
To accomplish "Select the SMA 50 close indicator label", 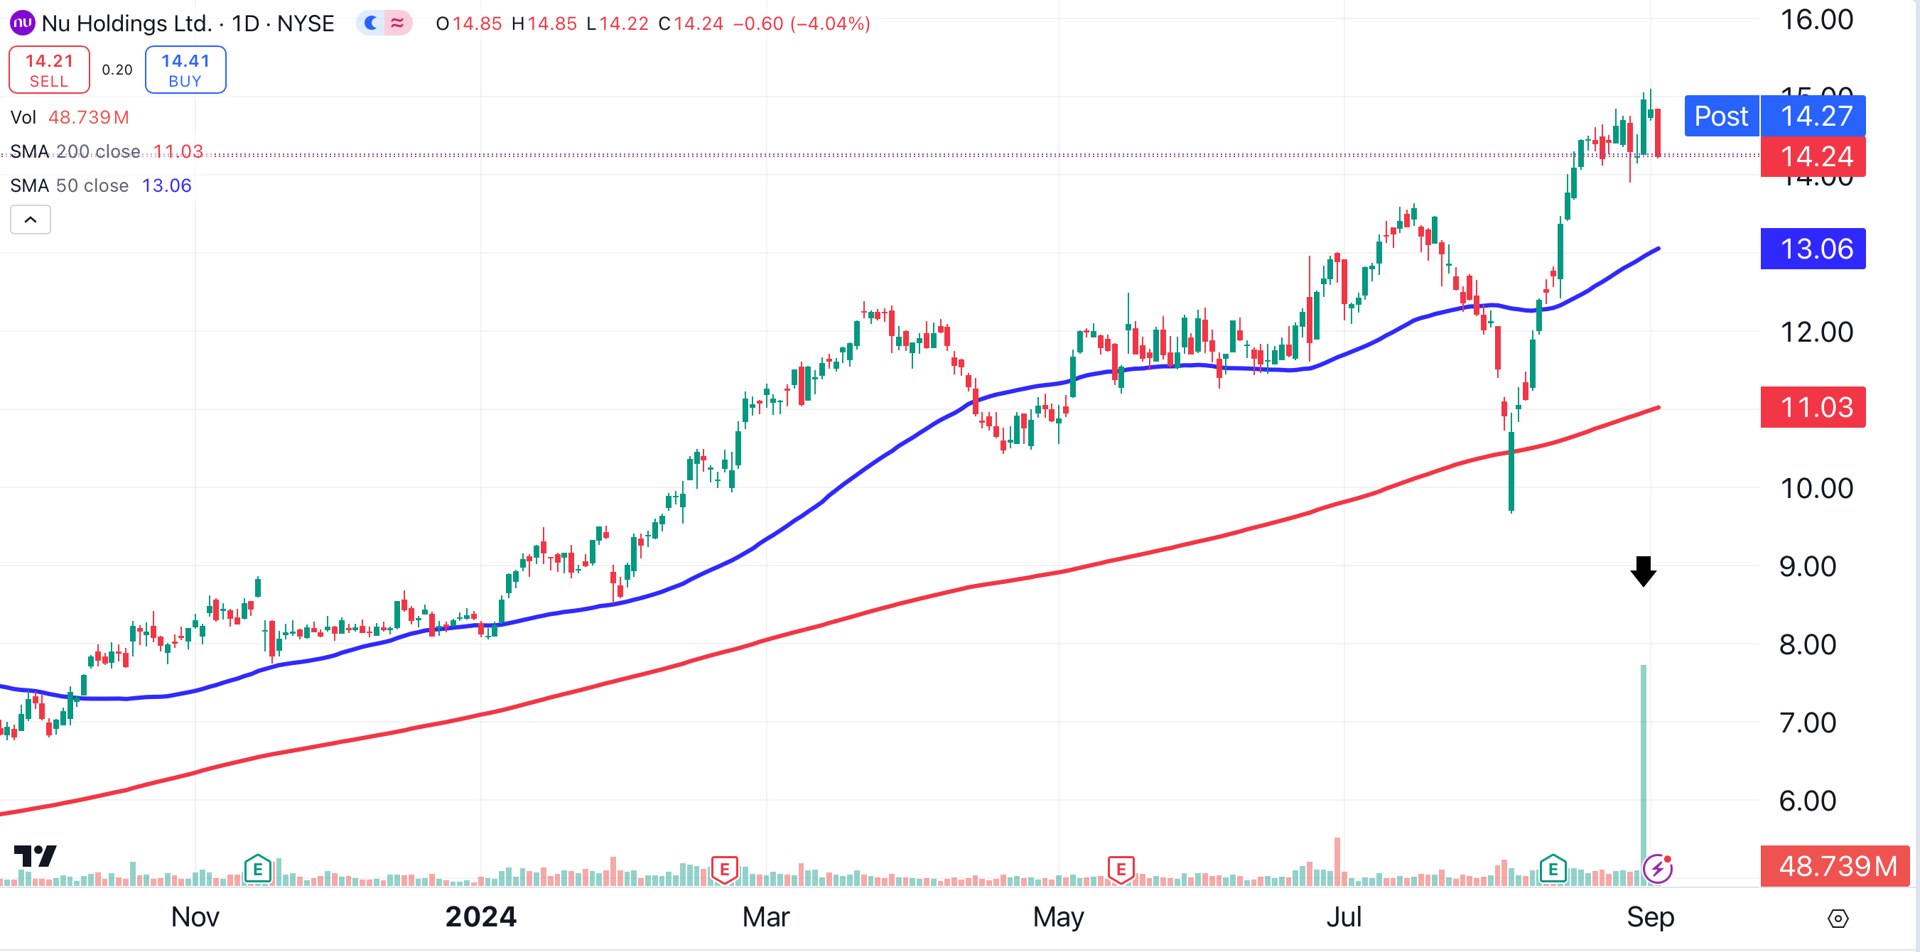I will point(69,186).
